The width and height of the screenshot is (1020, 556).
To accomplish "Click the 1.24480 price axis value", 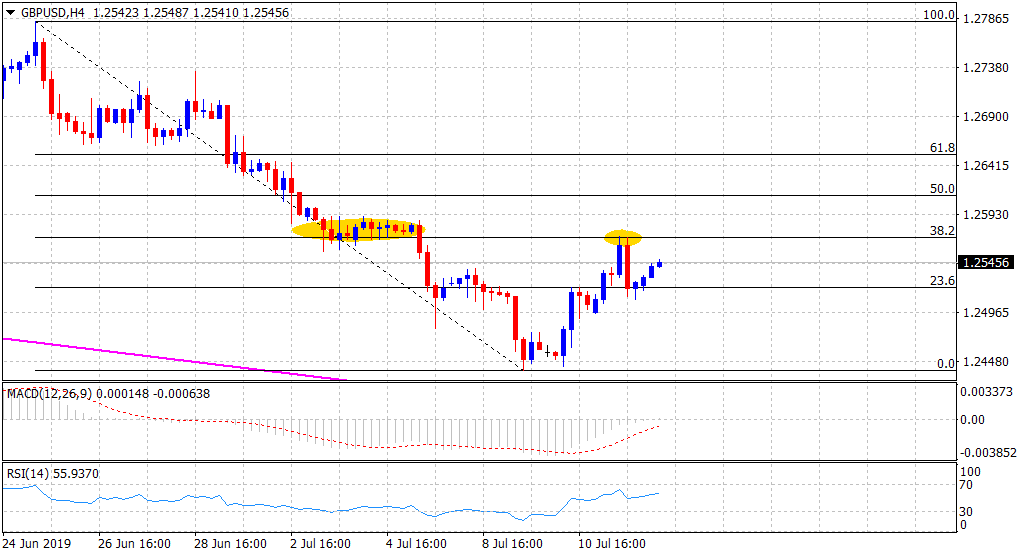I will [986, 362].
